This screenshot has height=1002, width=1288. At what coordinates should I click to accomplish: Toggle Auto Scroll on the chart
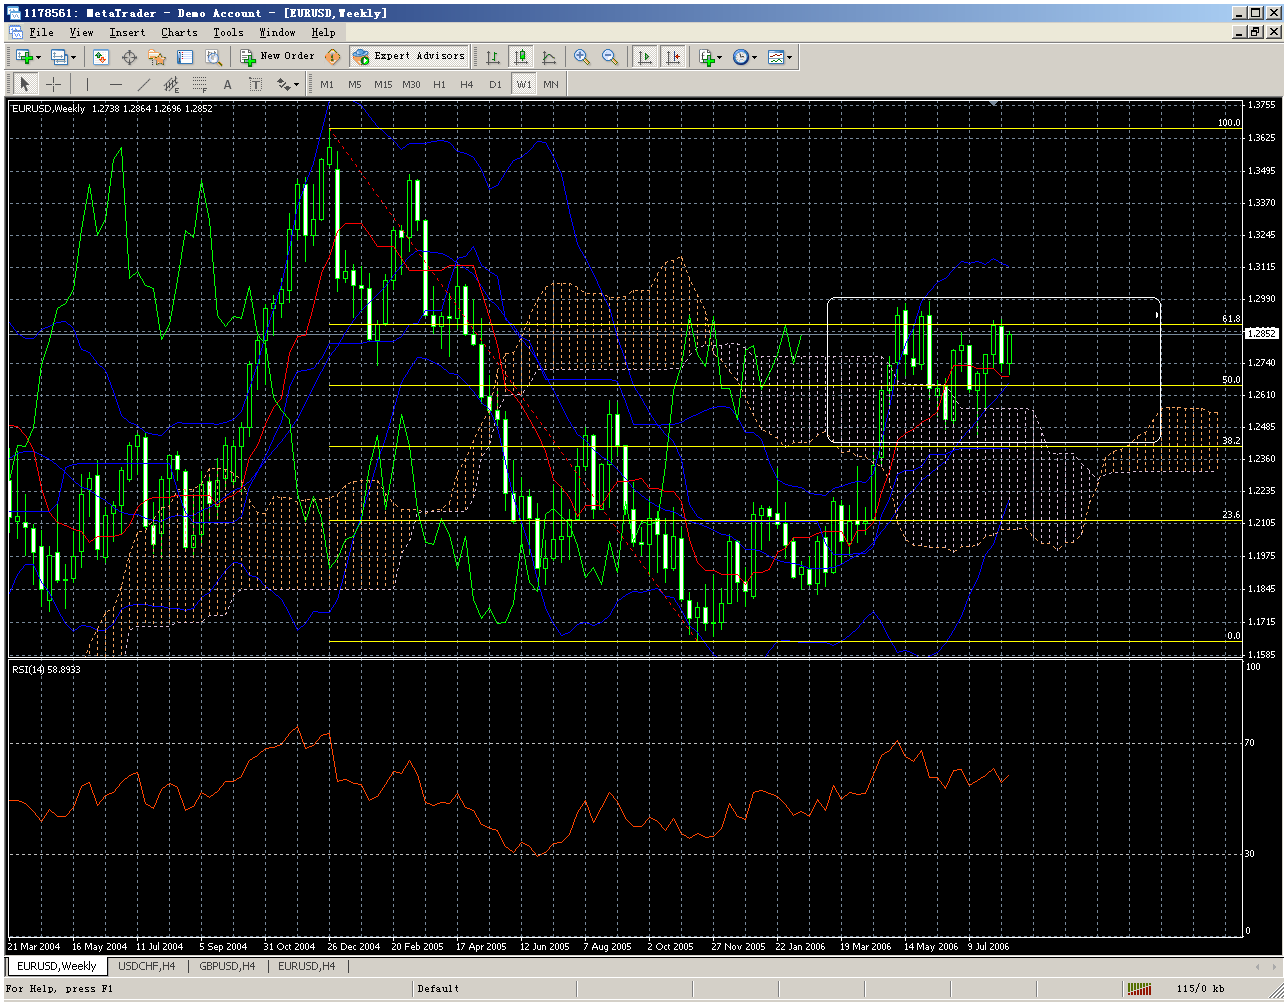645,57
